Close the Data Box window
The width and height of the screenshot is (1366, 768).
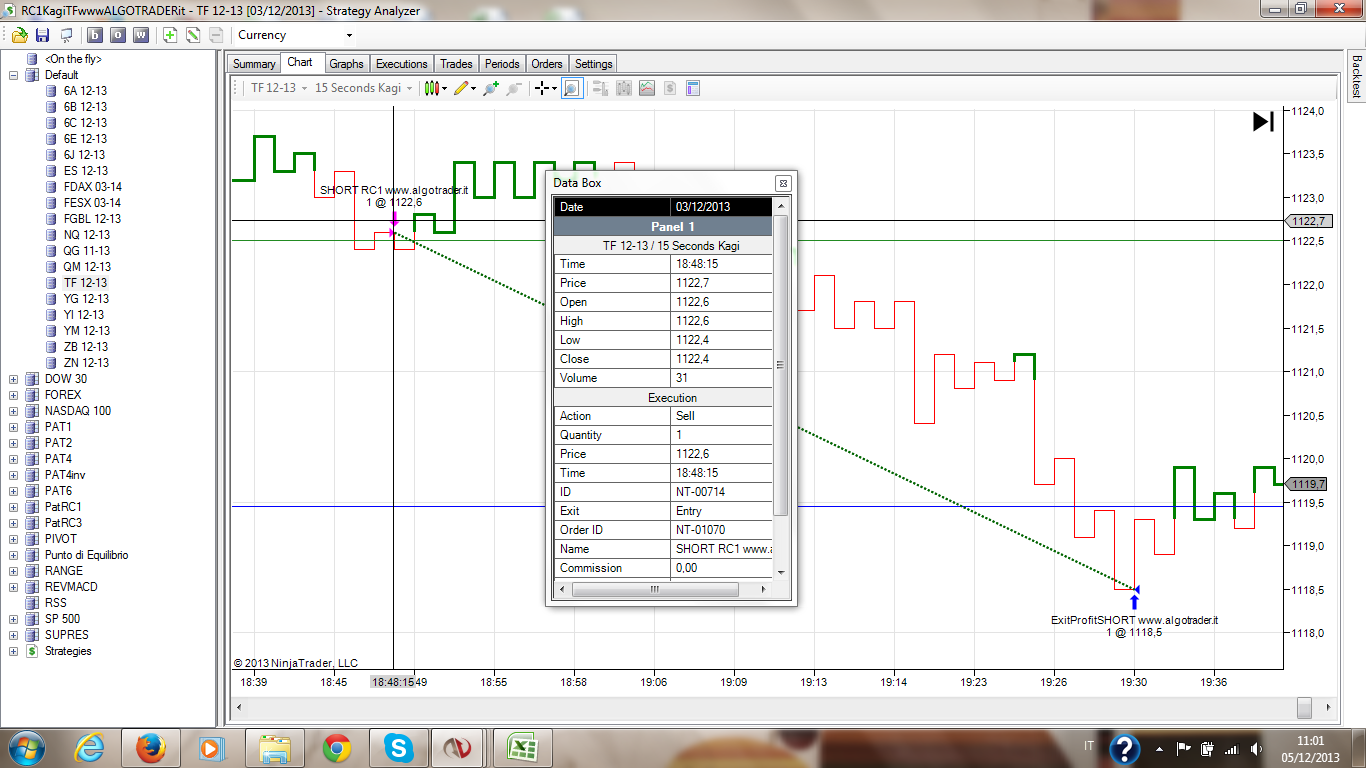pyautogui.click(x=783, y=183)
